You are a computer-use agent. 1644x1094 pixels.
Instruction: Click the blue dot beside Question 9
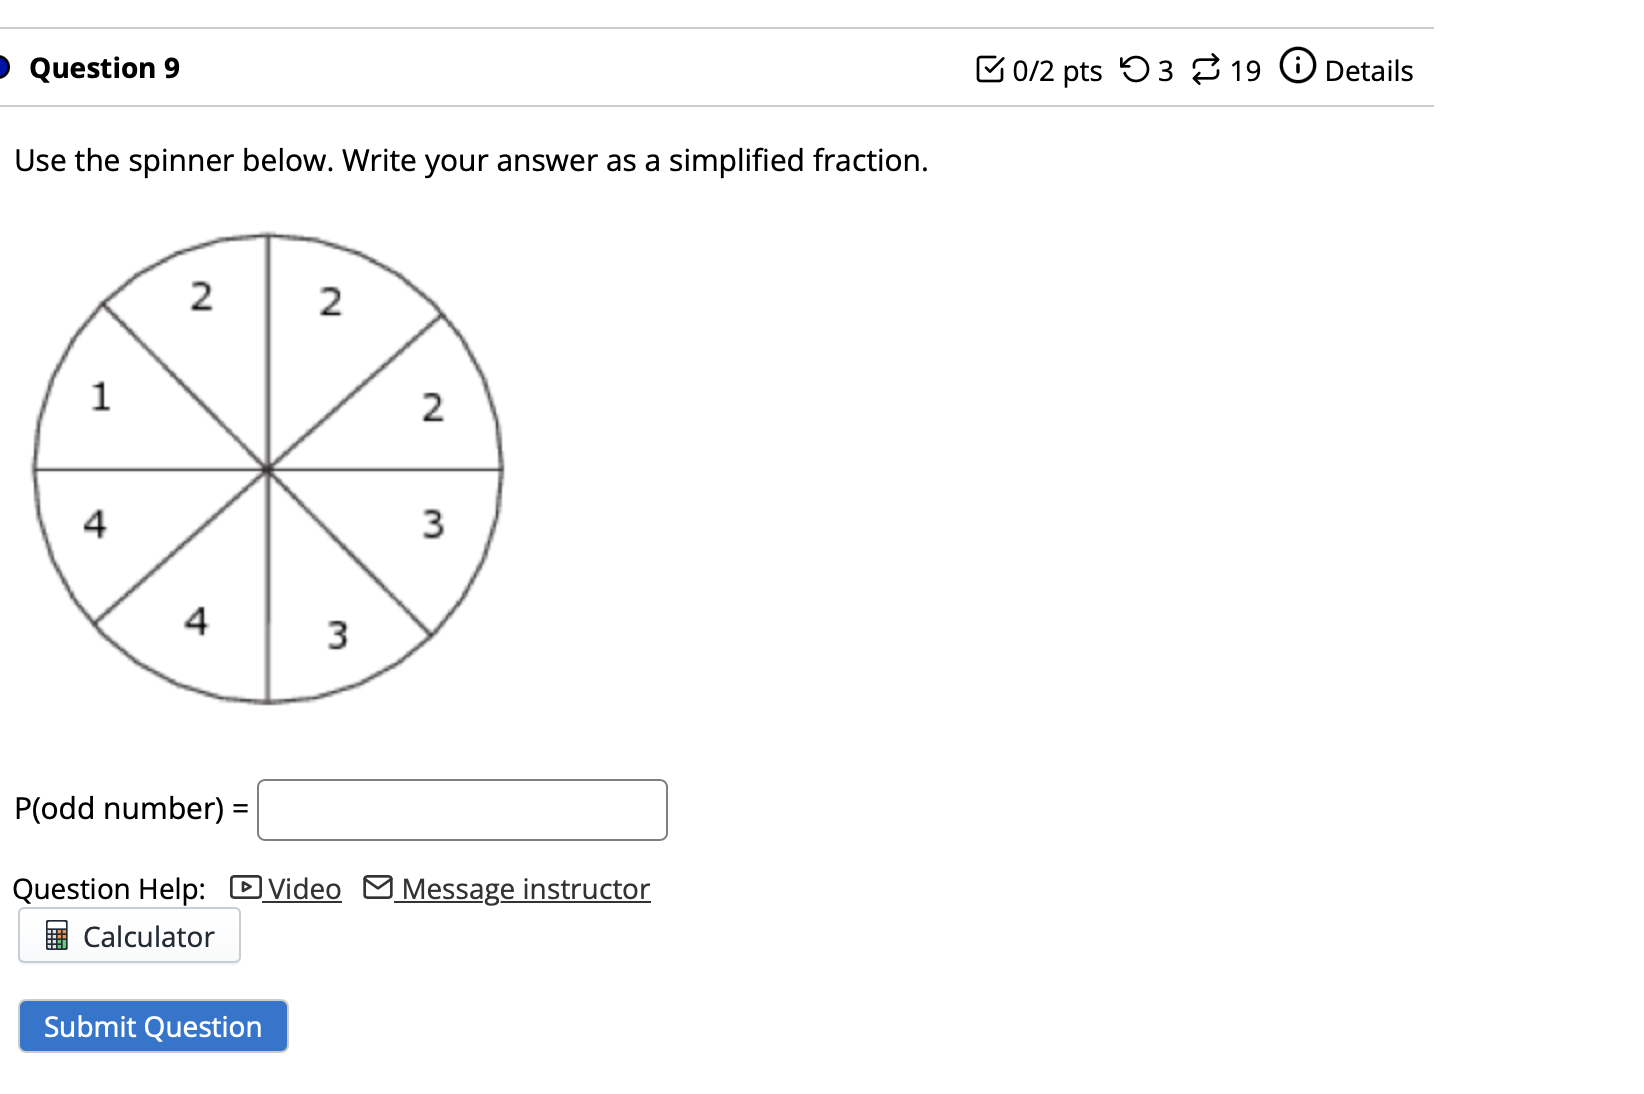pyautogui.click(x=3, y=66)
